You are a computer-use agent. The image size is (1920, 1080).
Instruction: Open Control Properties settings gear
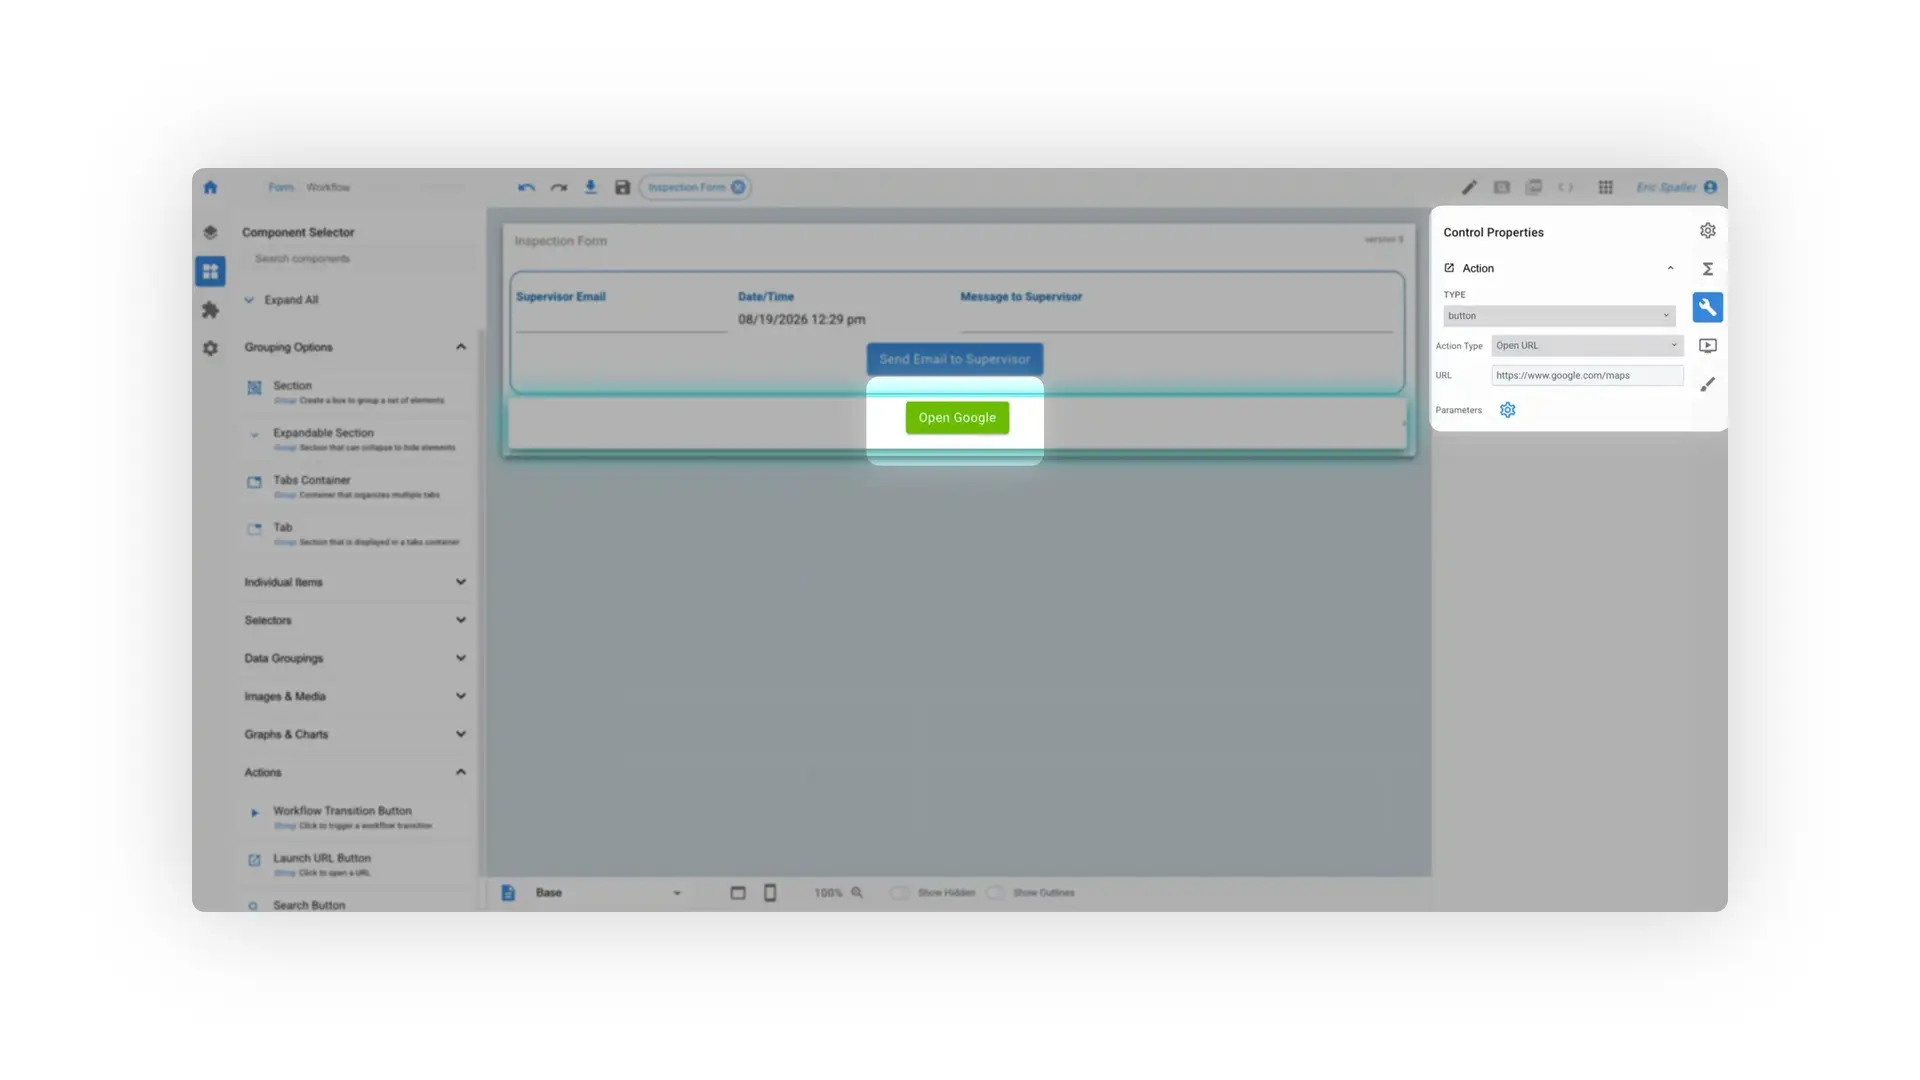[x=1707, y=231]
